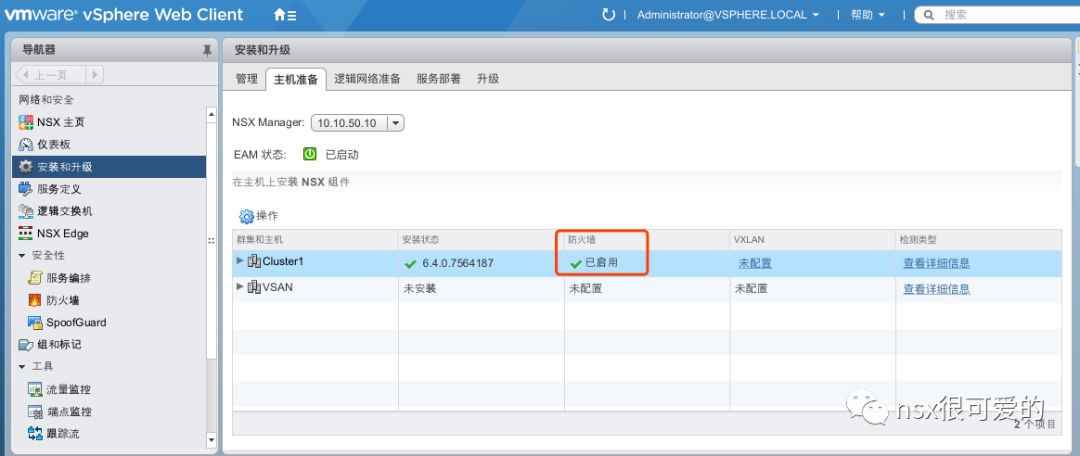Viewport: 1080px width, 456px height.
Task: Click the 防火墙 flame icon in navigator
Action: [35, 300]
